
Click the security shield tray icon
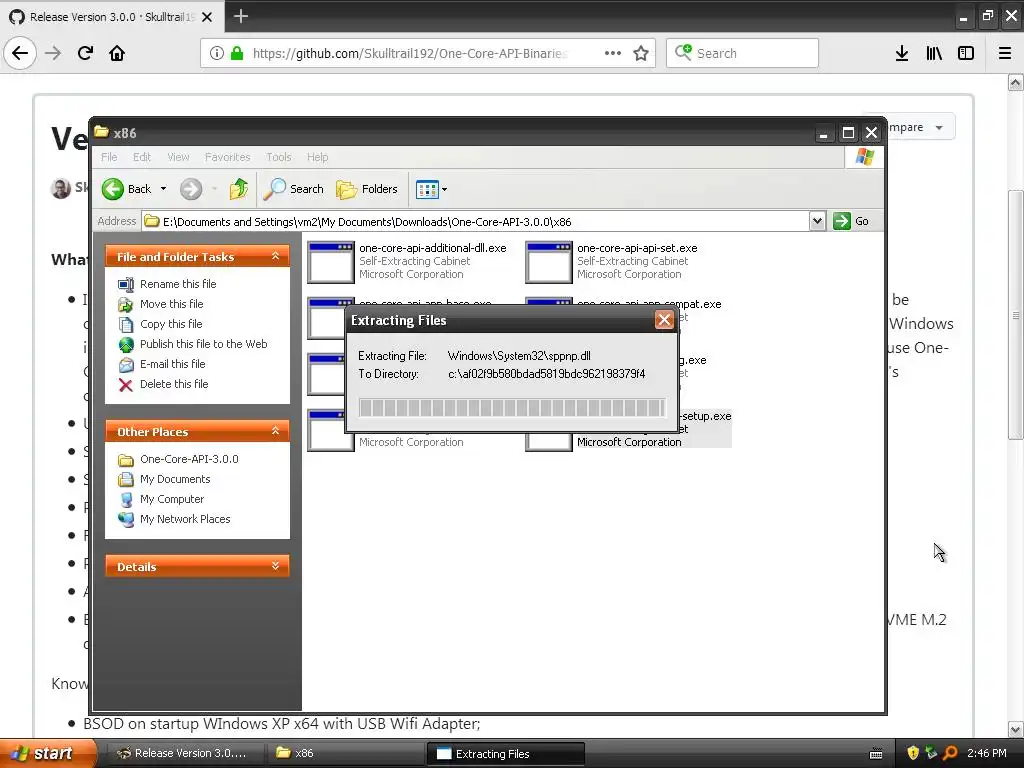tap(913, 753)
